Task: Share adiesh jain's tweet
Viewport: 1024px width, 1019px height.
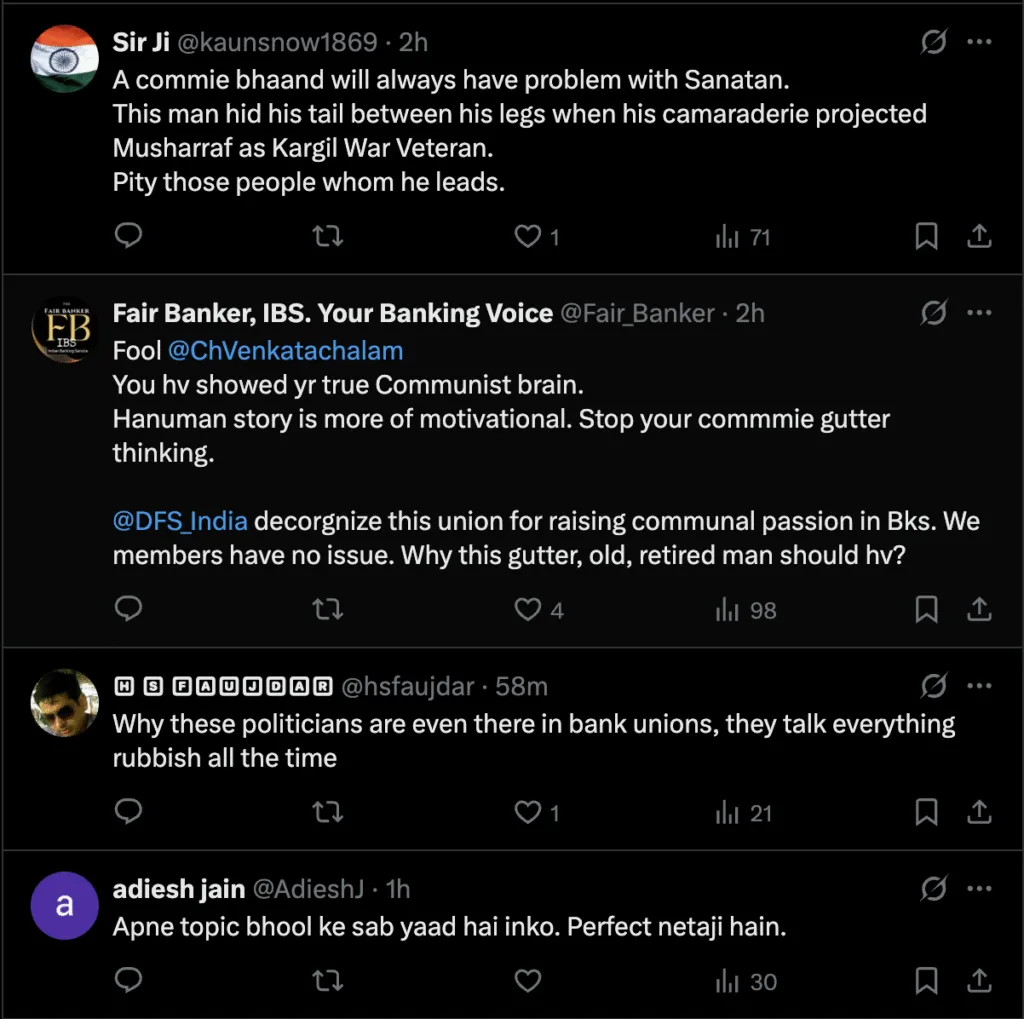Action: point(980,981)
